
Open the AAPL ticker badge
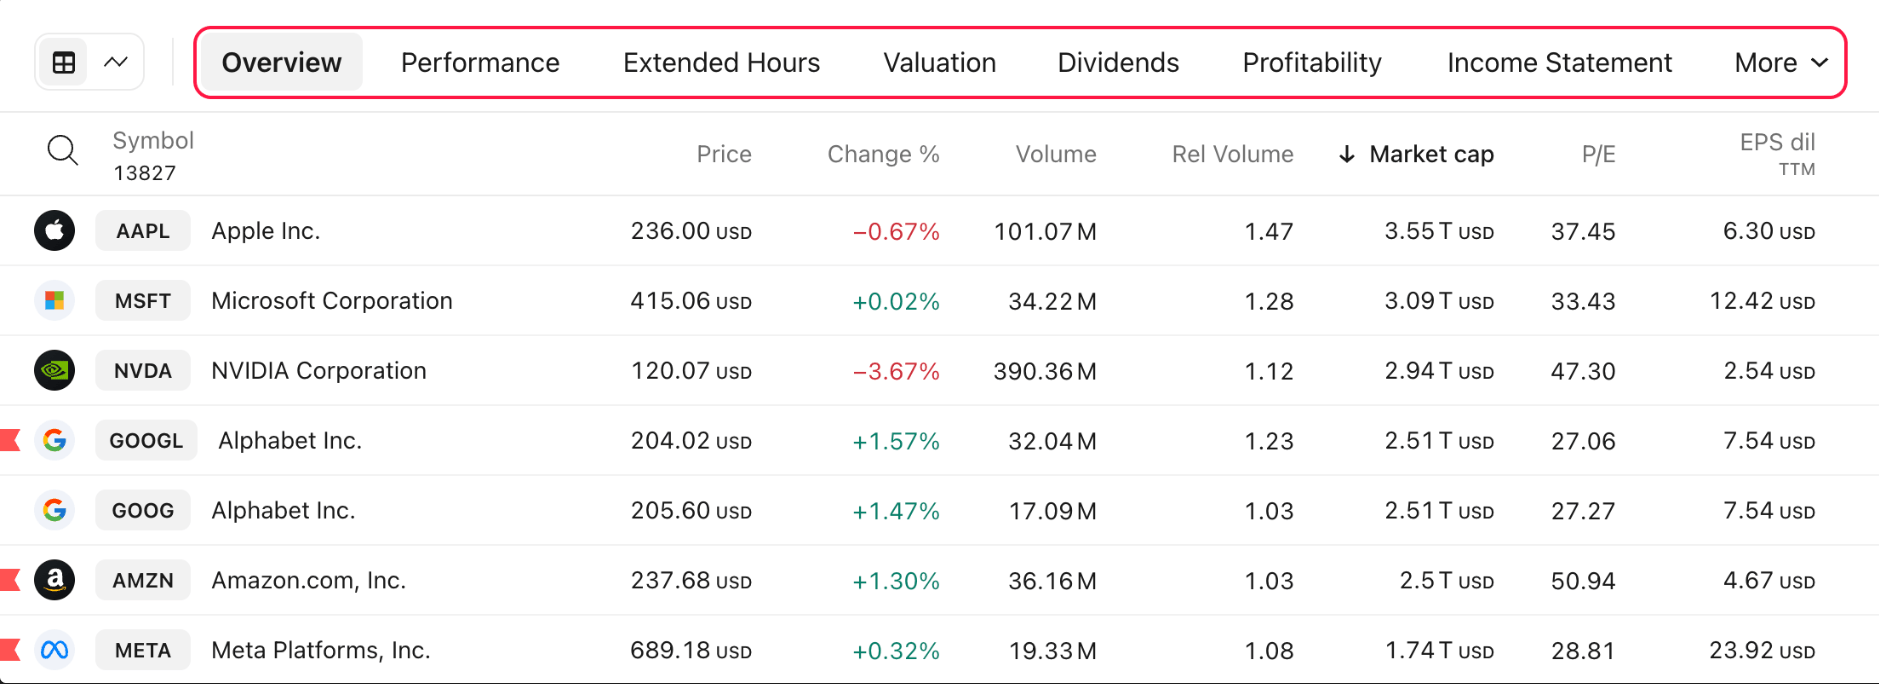point(143,231)
